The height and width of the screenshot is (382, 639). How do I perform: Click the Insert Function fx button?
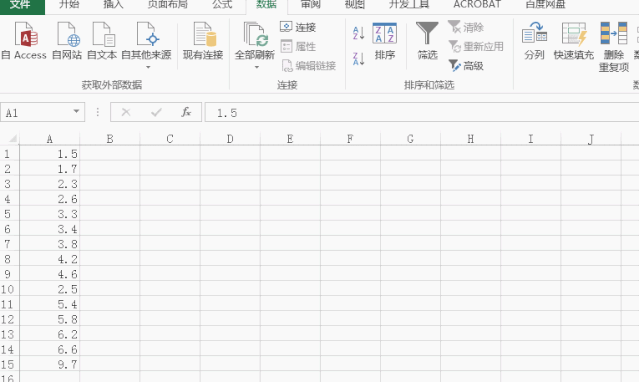coord(186,113)
